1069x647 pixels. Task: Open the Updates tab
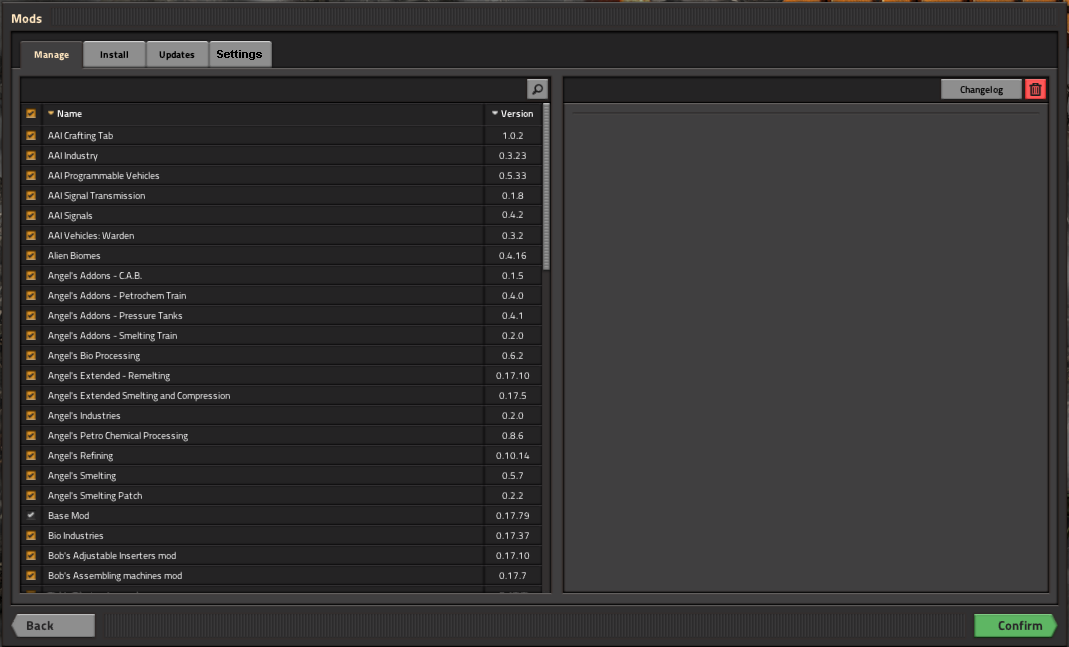pyautogui.click(x=177, y=55)
